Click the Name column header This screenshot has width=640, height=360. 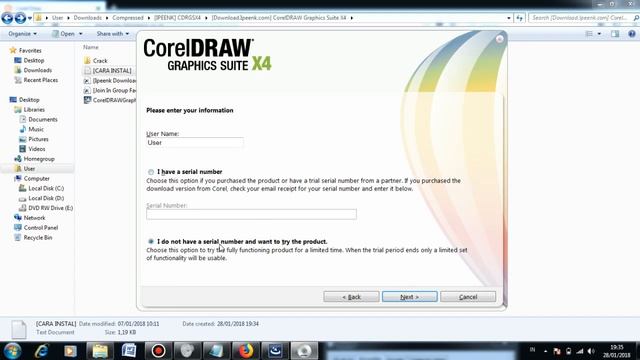91,47
